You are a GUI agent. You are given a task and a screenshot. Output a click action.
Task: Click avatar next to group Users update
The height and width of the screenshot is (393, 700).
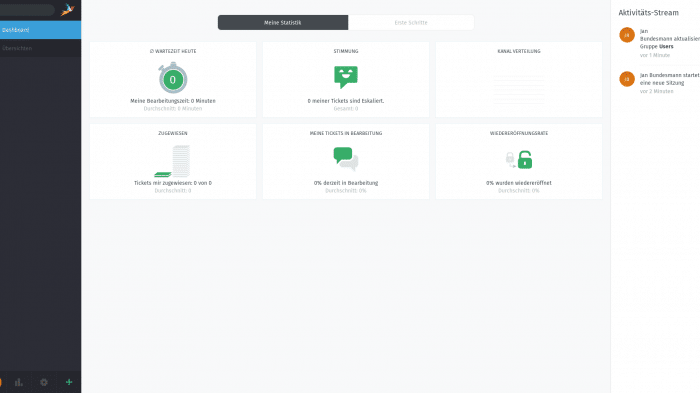[x=627, y=35]
